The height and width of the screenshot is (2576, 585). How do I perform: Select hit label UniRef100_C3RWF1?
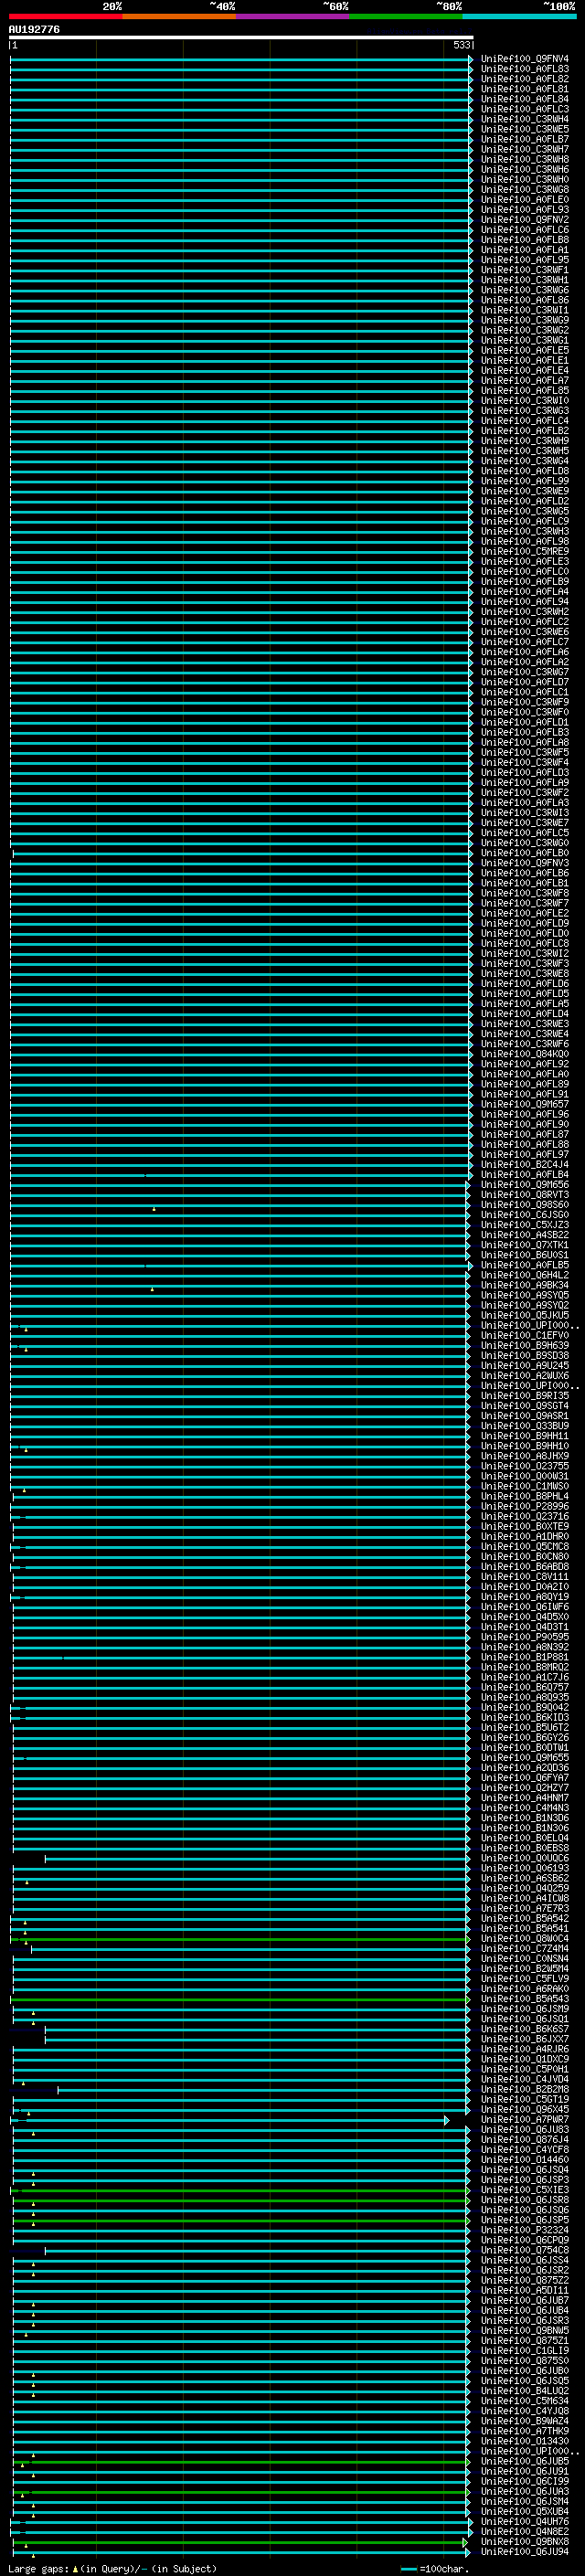(x=525, y=270)
